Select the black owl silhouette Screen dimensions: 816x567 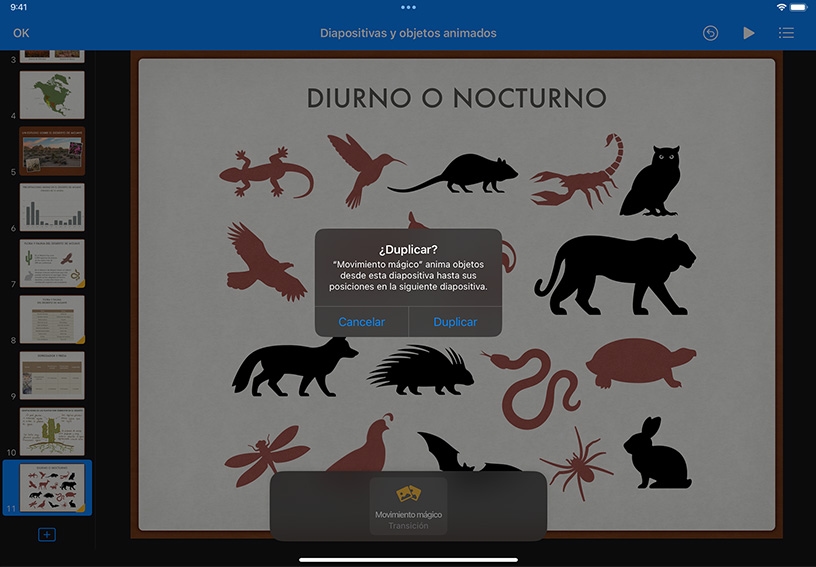click(x=651, y=181)
